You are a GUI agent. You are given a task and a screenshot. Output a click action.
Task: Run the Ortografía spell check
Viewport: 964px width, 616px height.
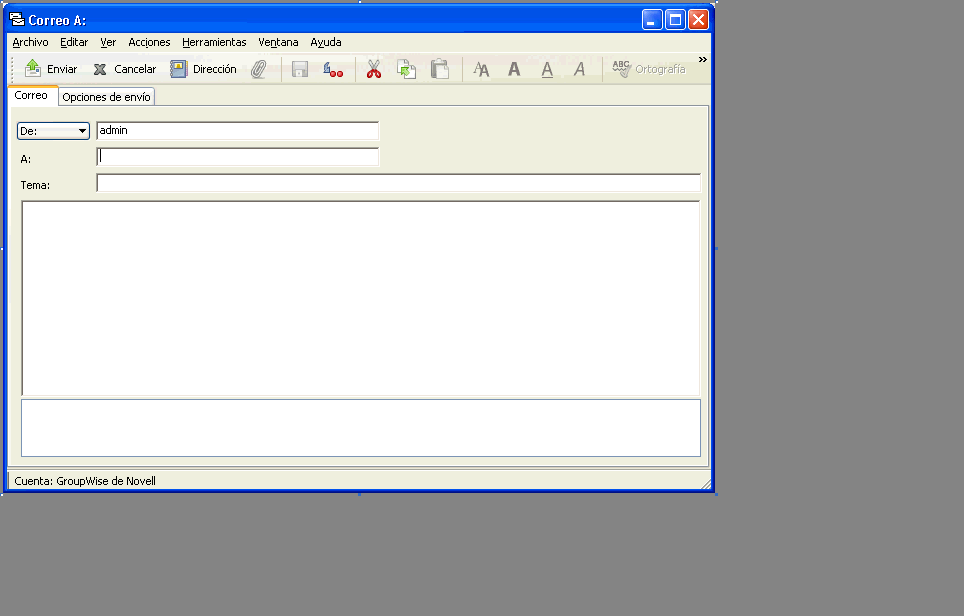tap(649, 69)
